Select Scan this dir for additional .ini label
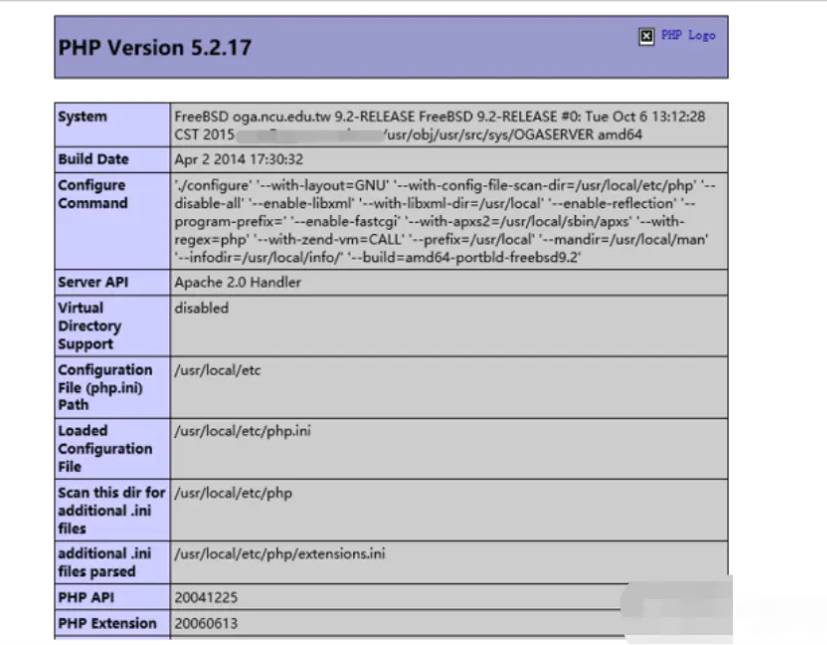The image size is (827, 645). pyautogui.click(x=112, y=511)
